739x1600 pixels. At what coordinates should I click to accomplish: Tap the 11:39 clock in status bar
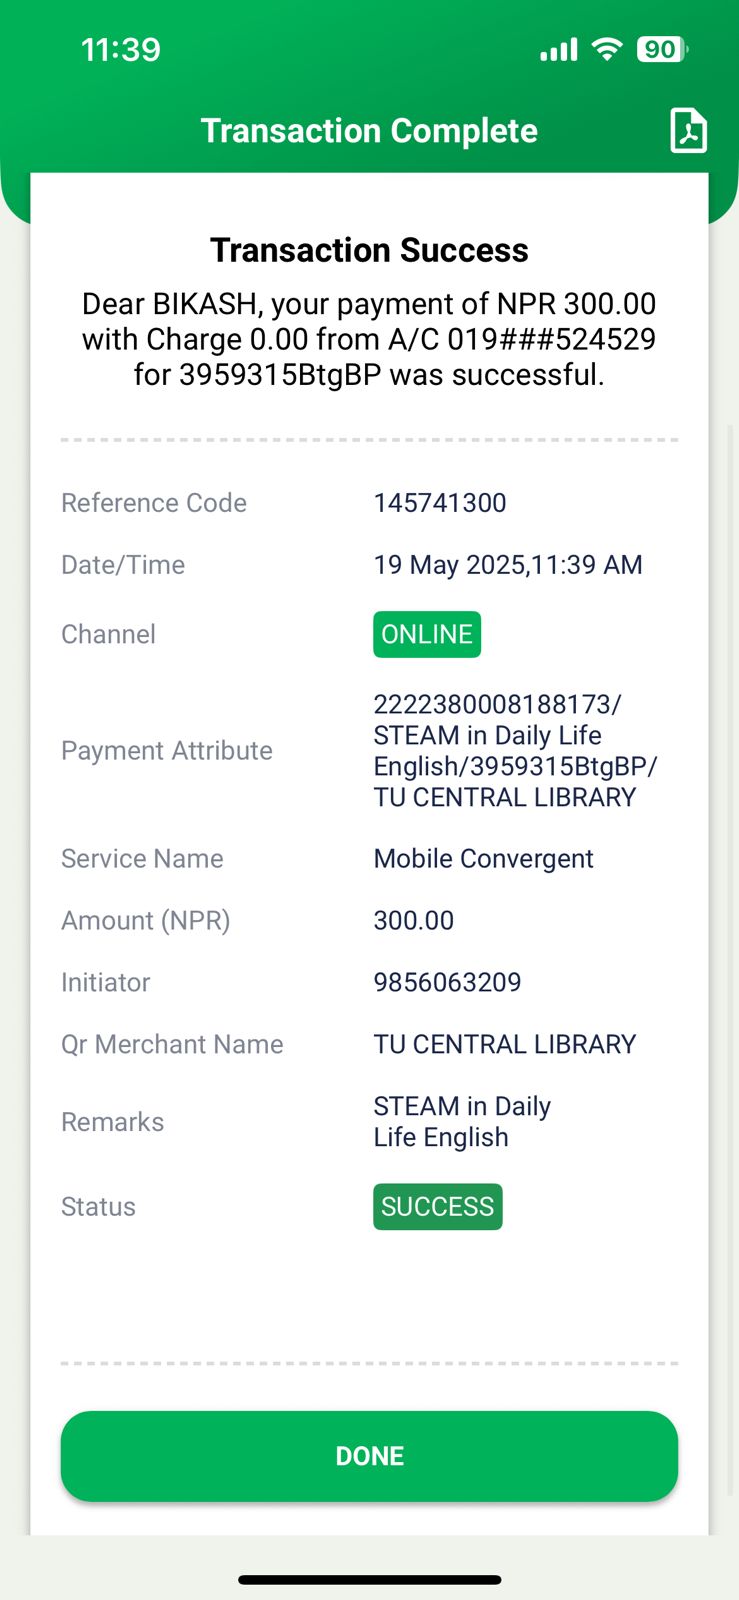point(121,50)
